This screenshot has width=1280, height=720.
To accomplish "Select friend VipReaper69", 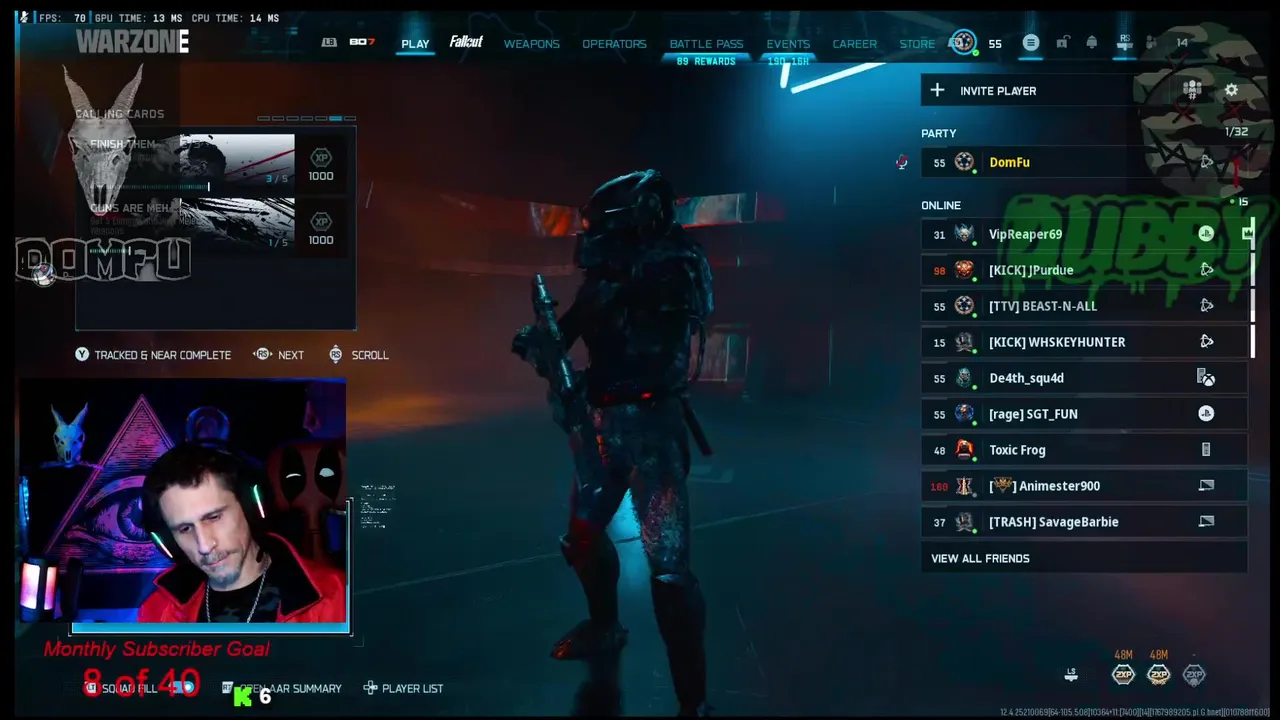I will (x=1084, y=234).
